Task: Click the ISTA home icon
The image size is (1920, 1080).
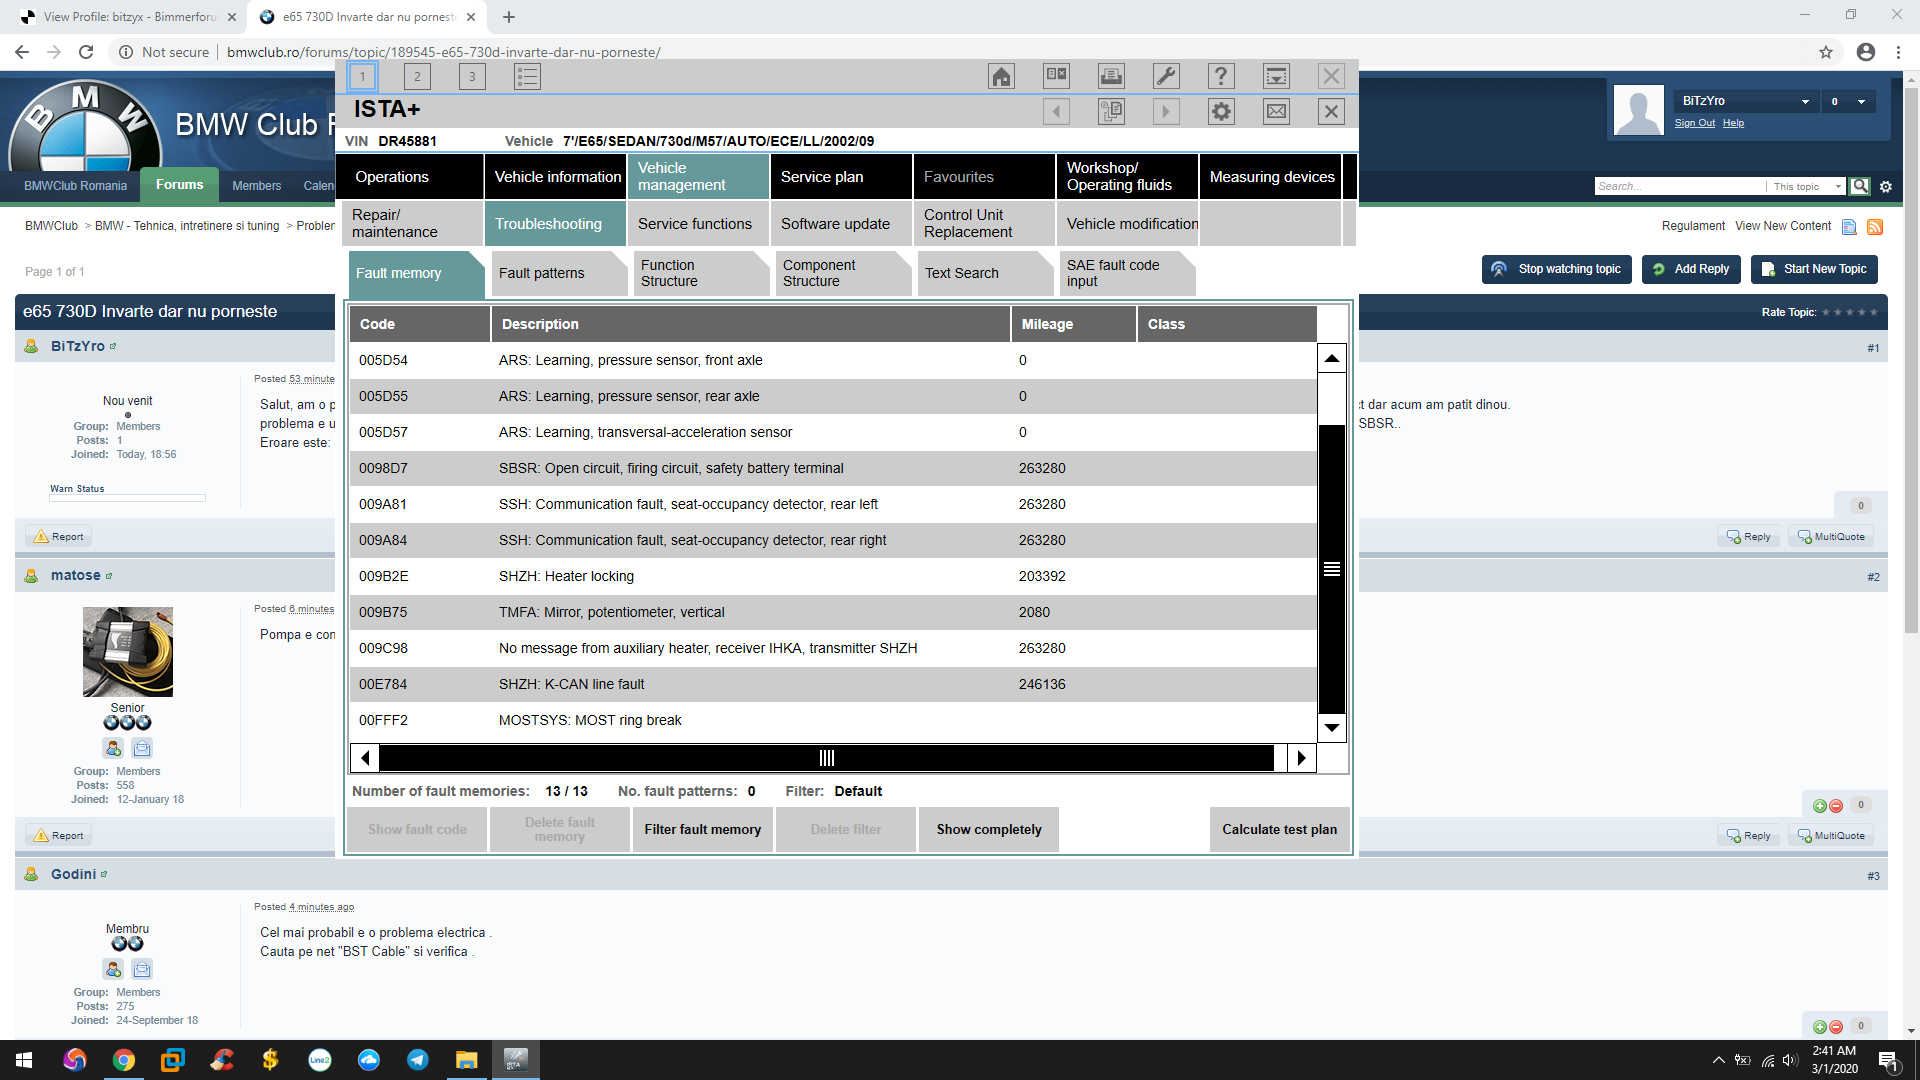Action: pos(1001,76)
